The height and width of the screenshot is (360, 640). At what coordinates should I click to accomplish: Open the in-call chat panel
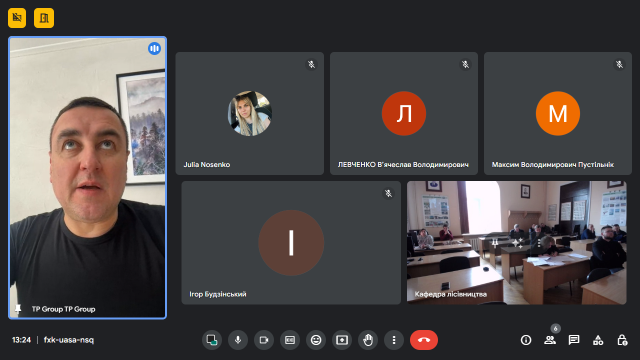click(574, 340)
